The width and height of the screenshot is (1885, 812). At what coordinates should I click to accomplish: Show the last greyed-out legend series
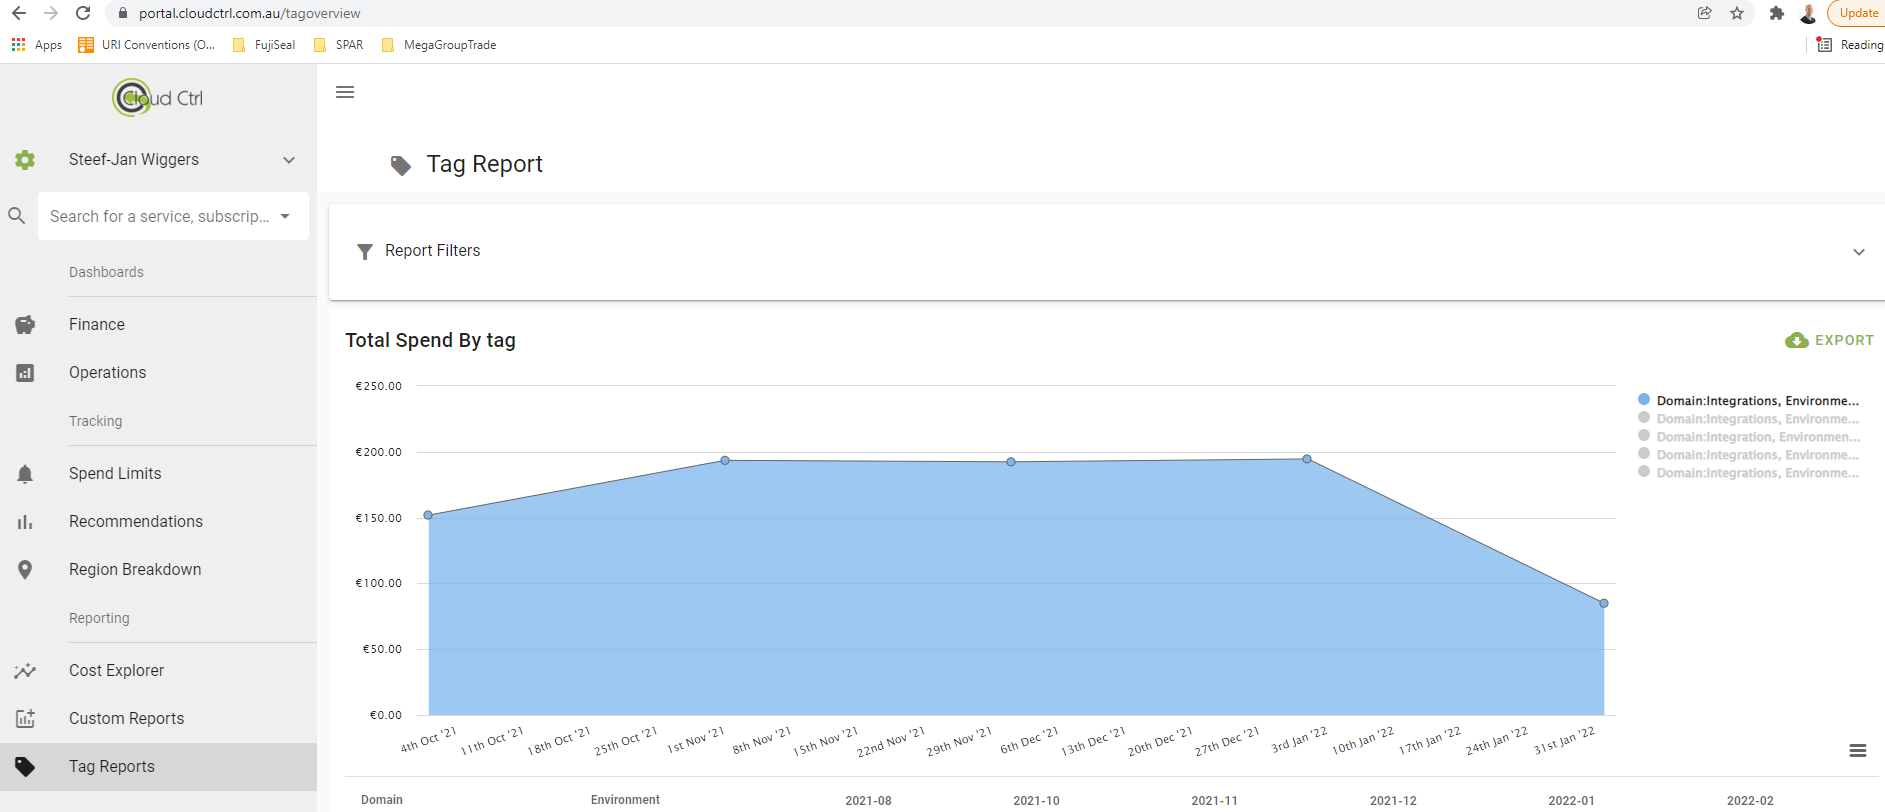pyautogui.click(x=1748, y=473)
